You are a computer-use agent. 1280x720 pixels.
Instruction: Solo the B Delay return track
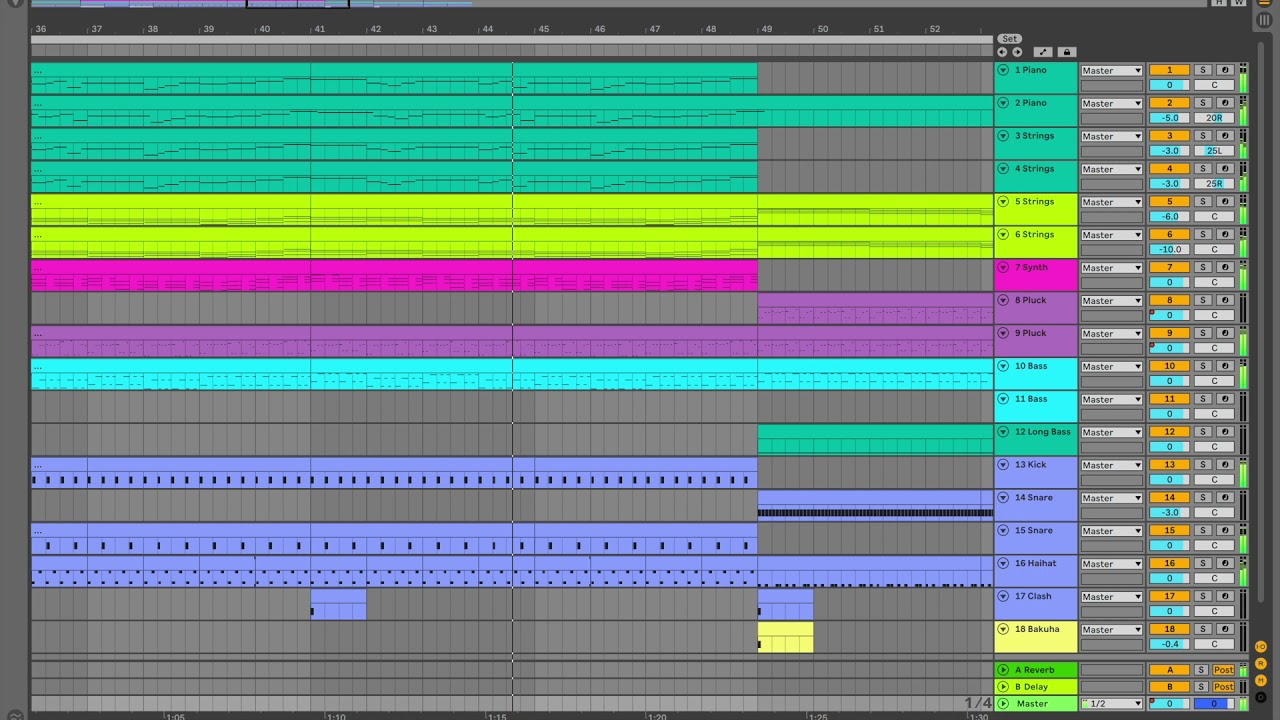(1201, 687)
